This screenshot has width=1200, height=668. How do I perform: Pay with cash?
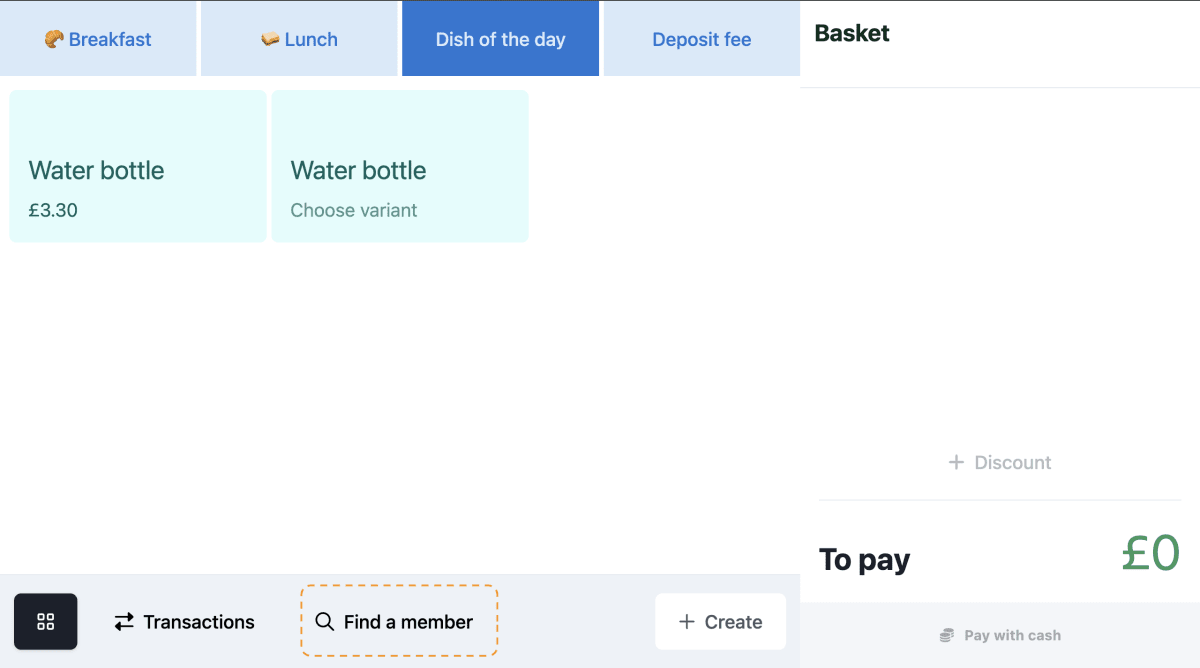point(1012,635)
